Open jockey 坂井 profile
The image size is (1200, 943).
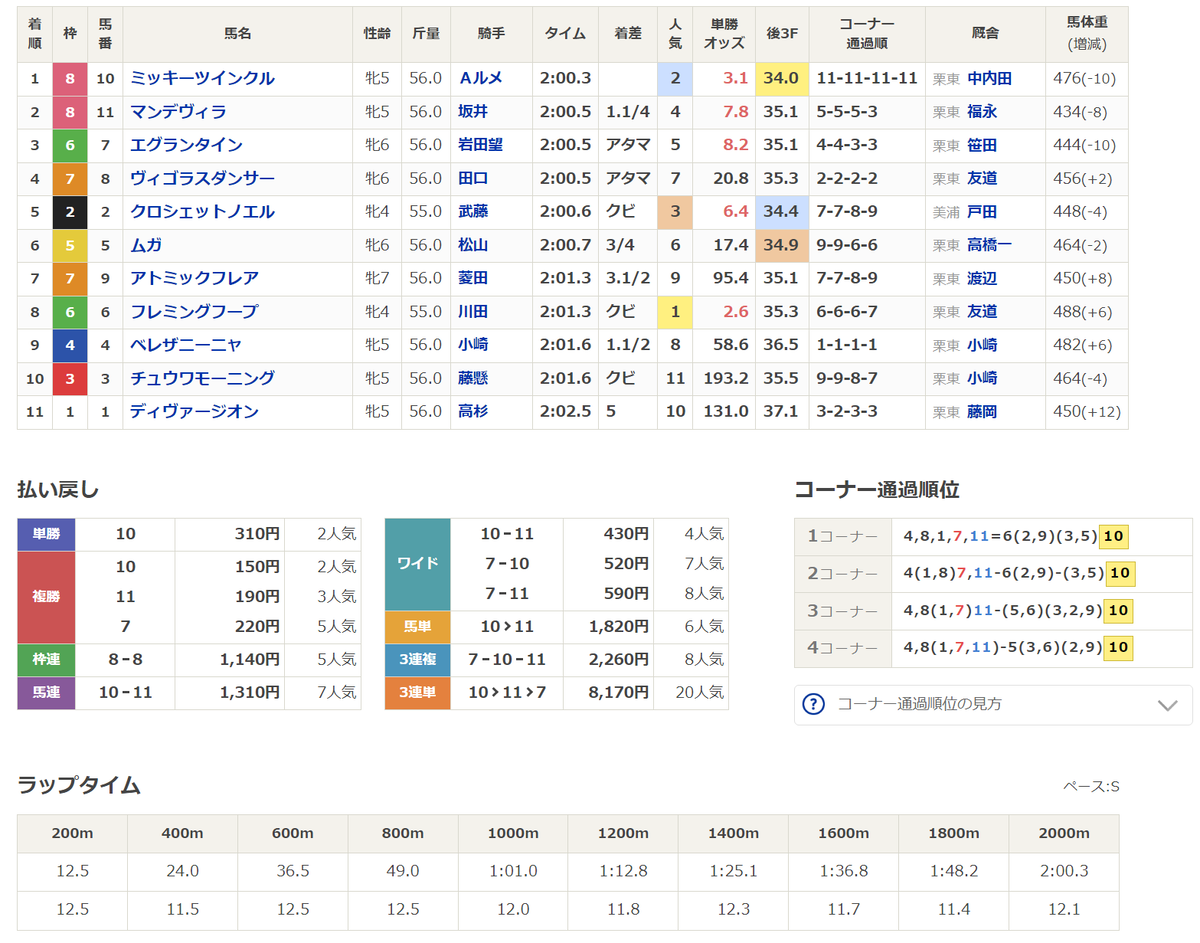(473, 112)
